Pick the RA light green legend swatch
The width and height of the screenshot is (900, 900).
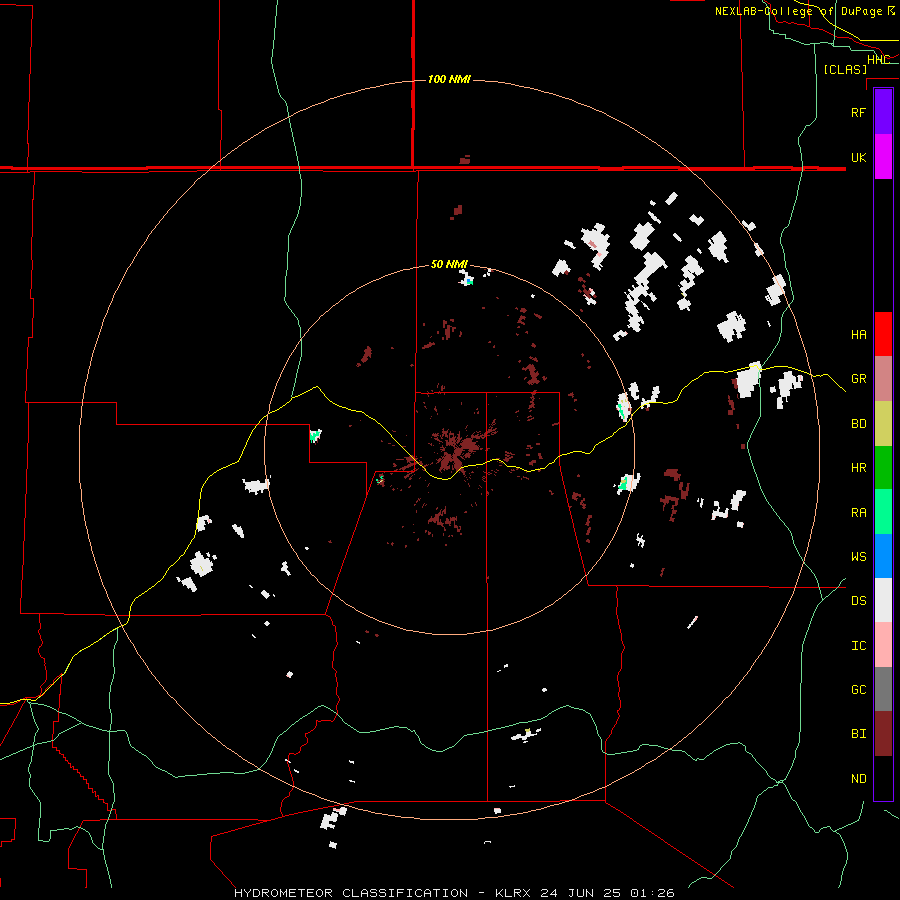(x=883, y=512)
